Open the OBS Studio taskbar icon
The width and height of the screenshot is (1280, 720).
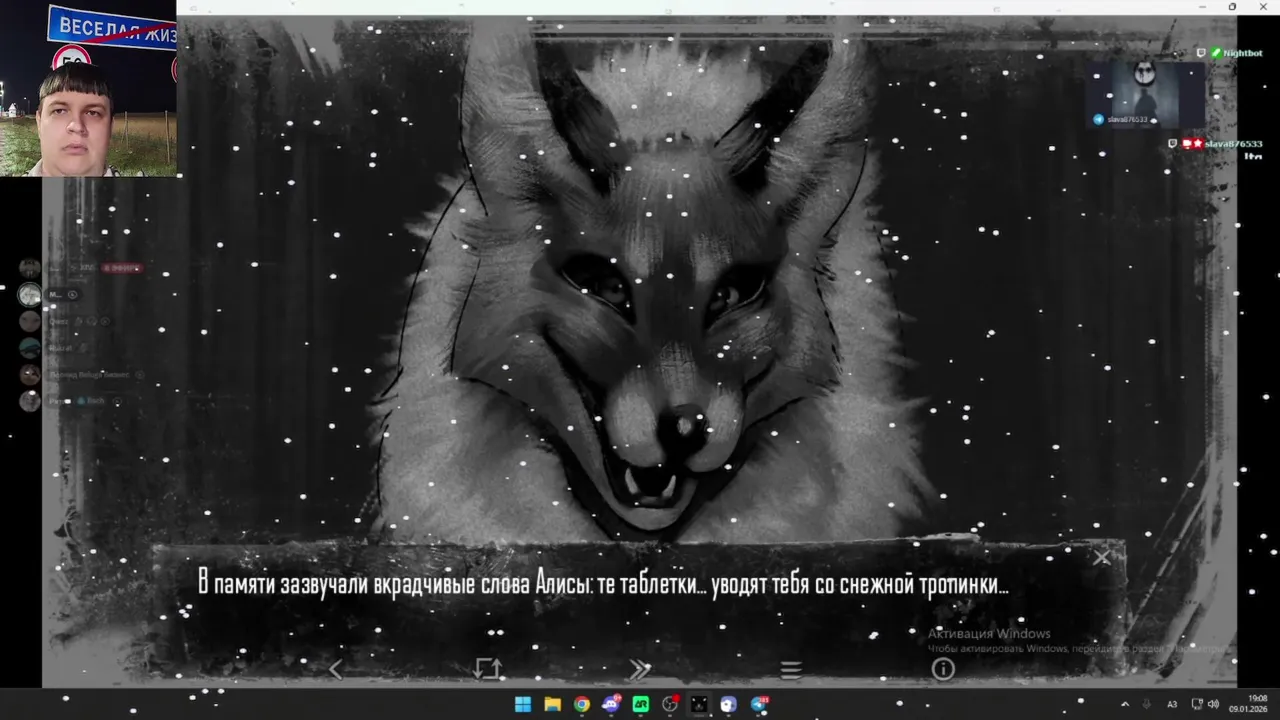coord(670,704)
